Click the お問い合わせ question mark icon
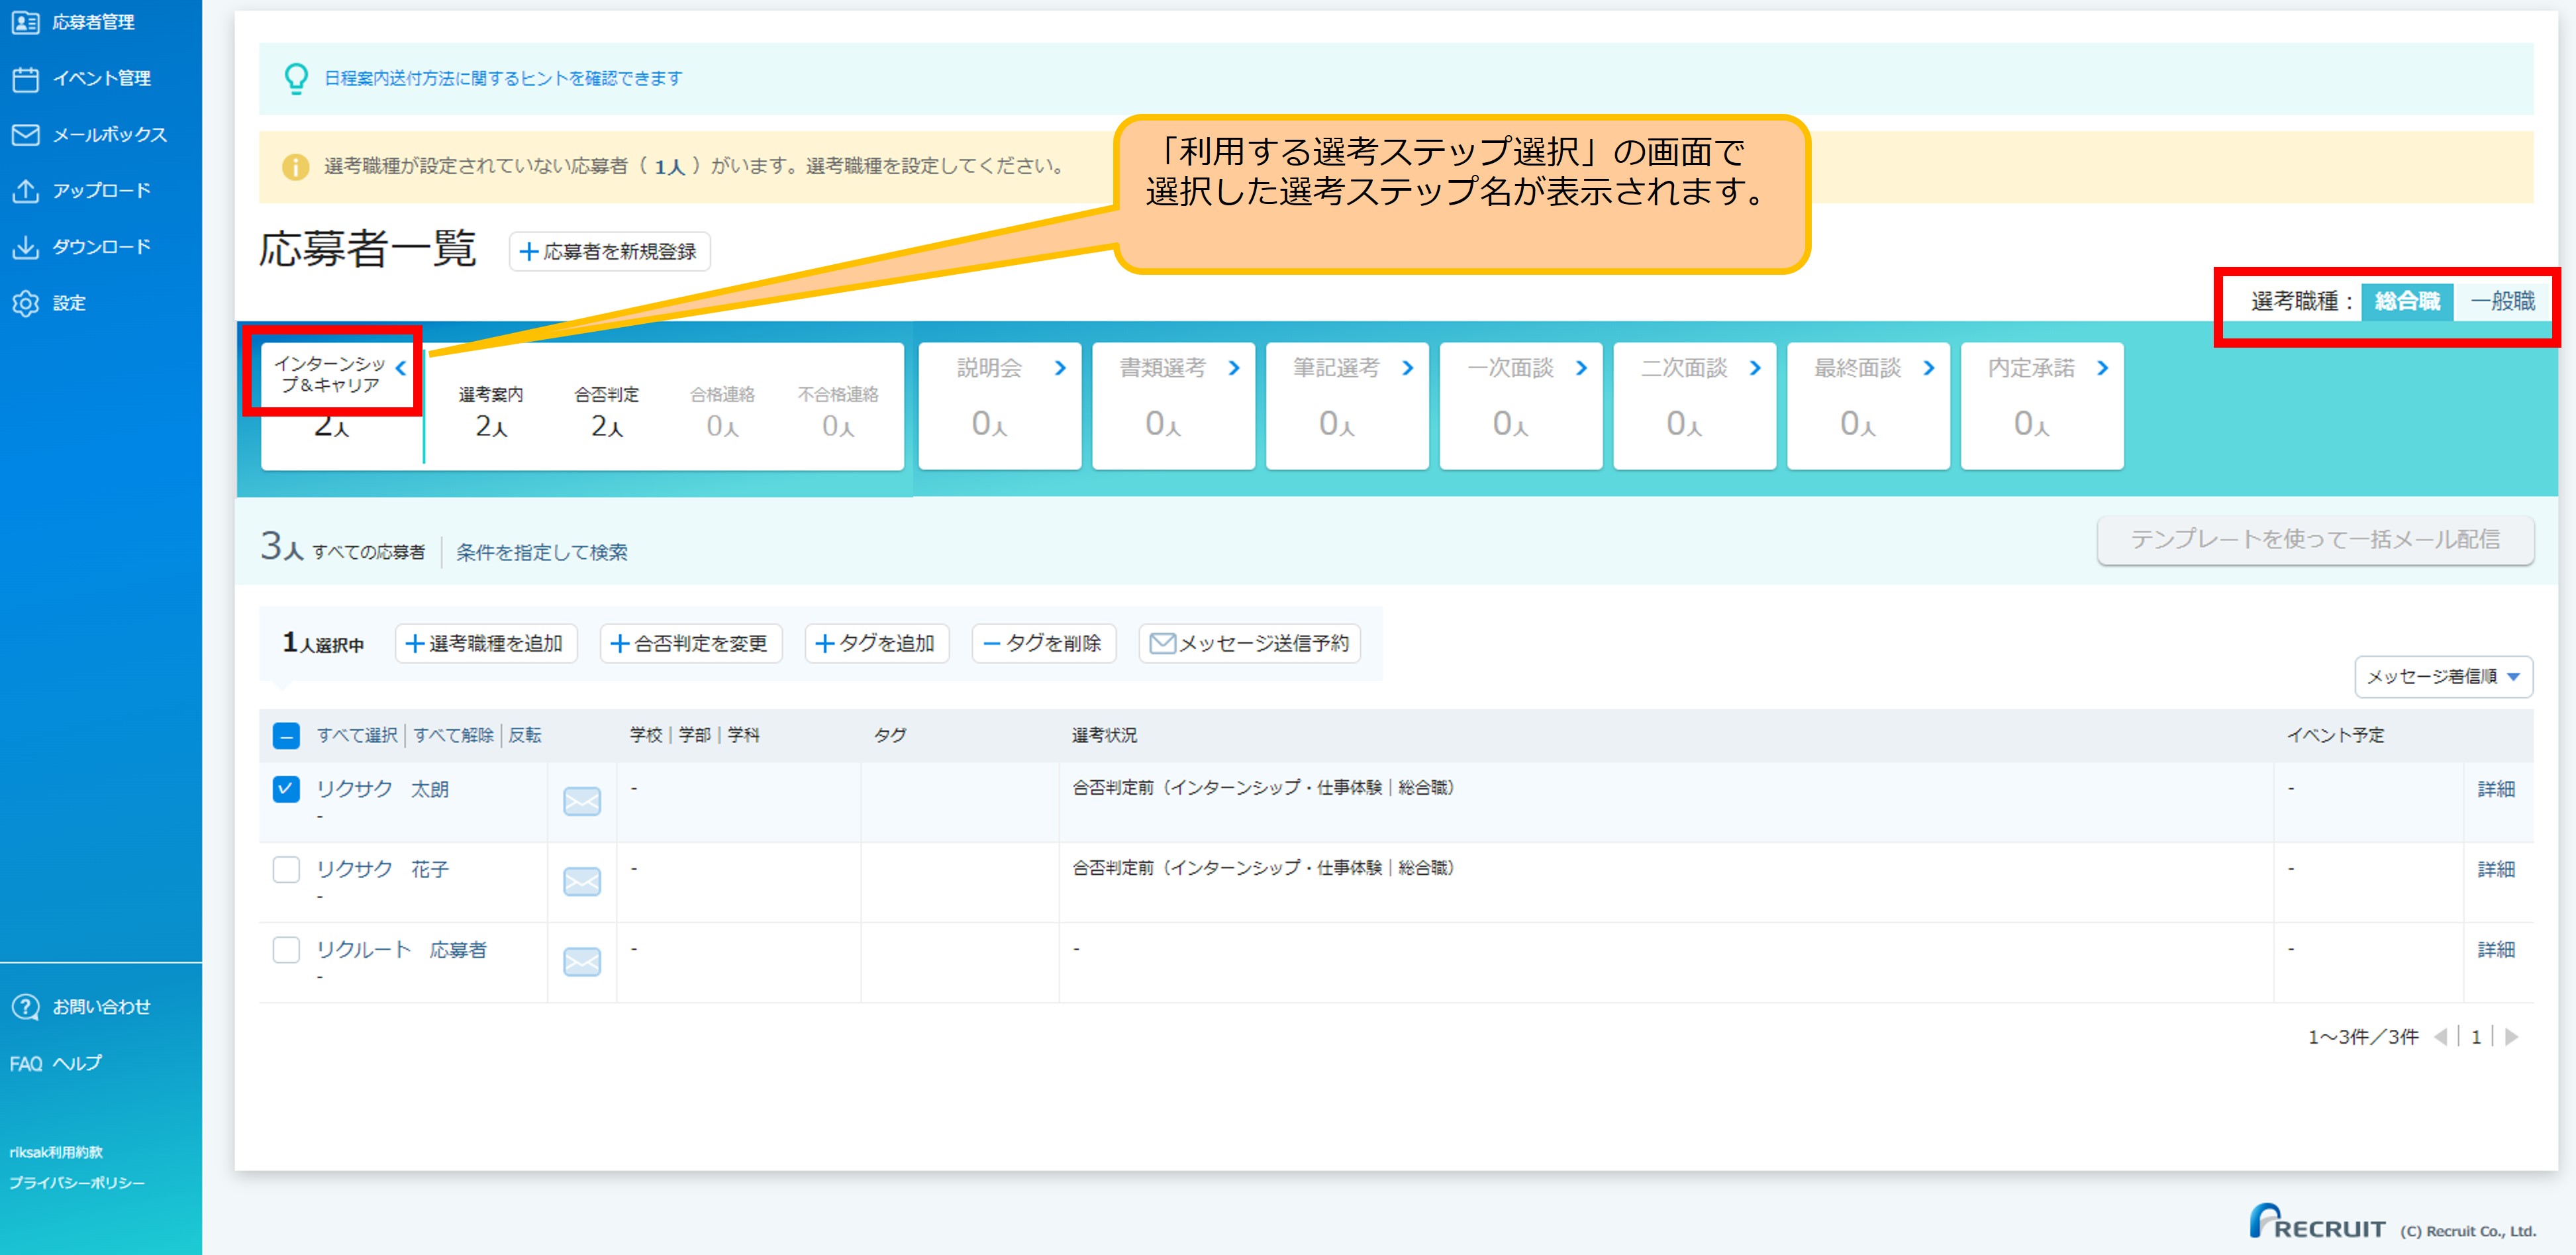The image size is (2576, 1255). [x=25, y=1007]
